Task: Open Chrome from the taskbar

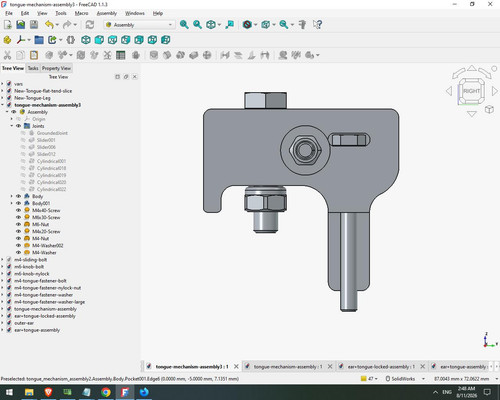Action: pos(106,392)
